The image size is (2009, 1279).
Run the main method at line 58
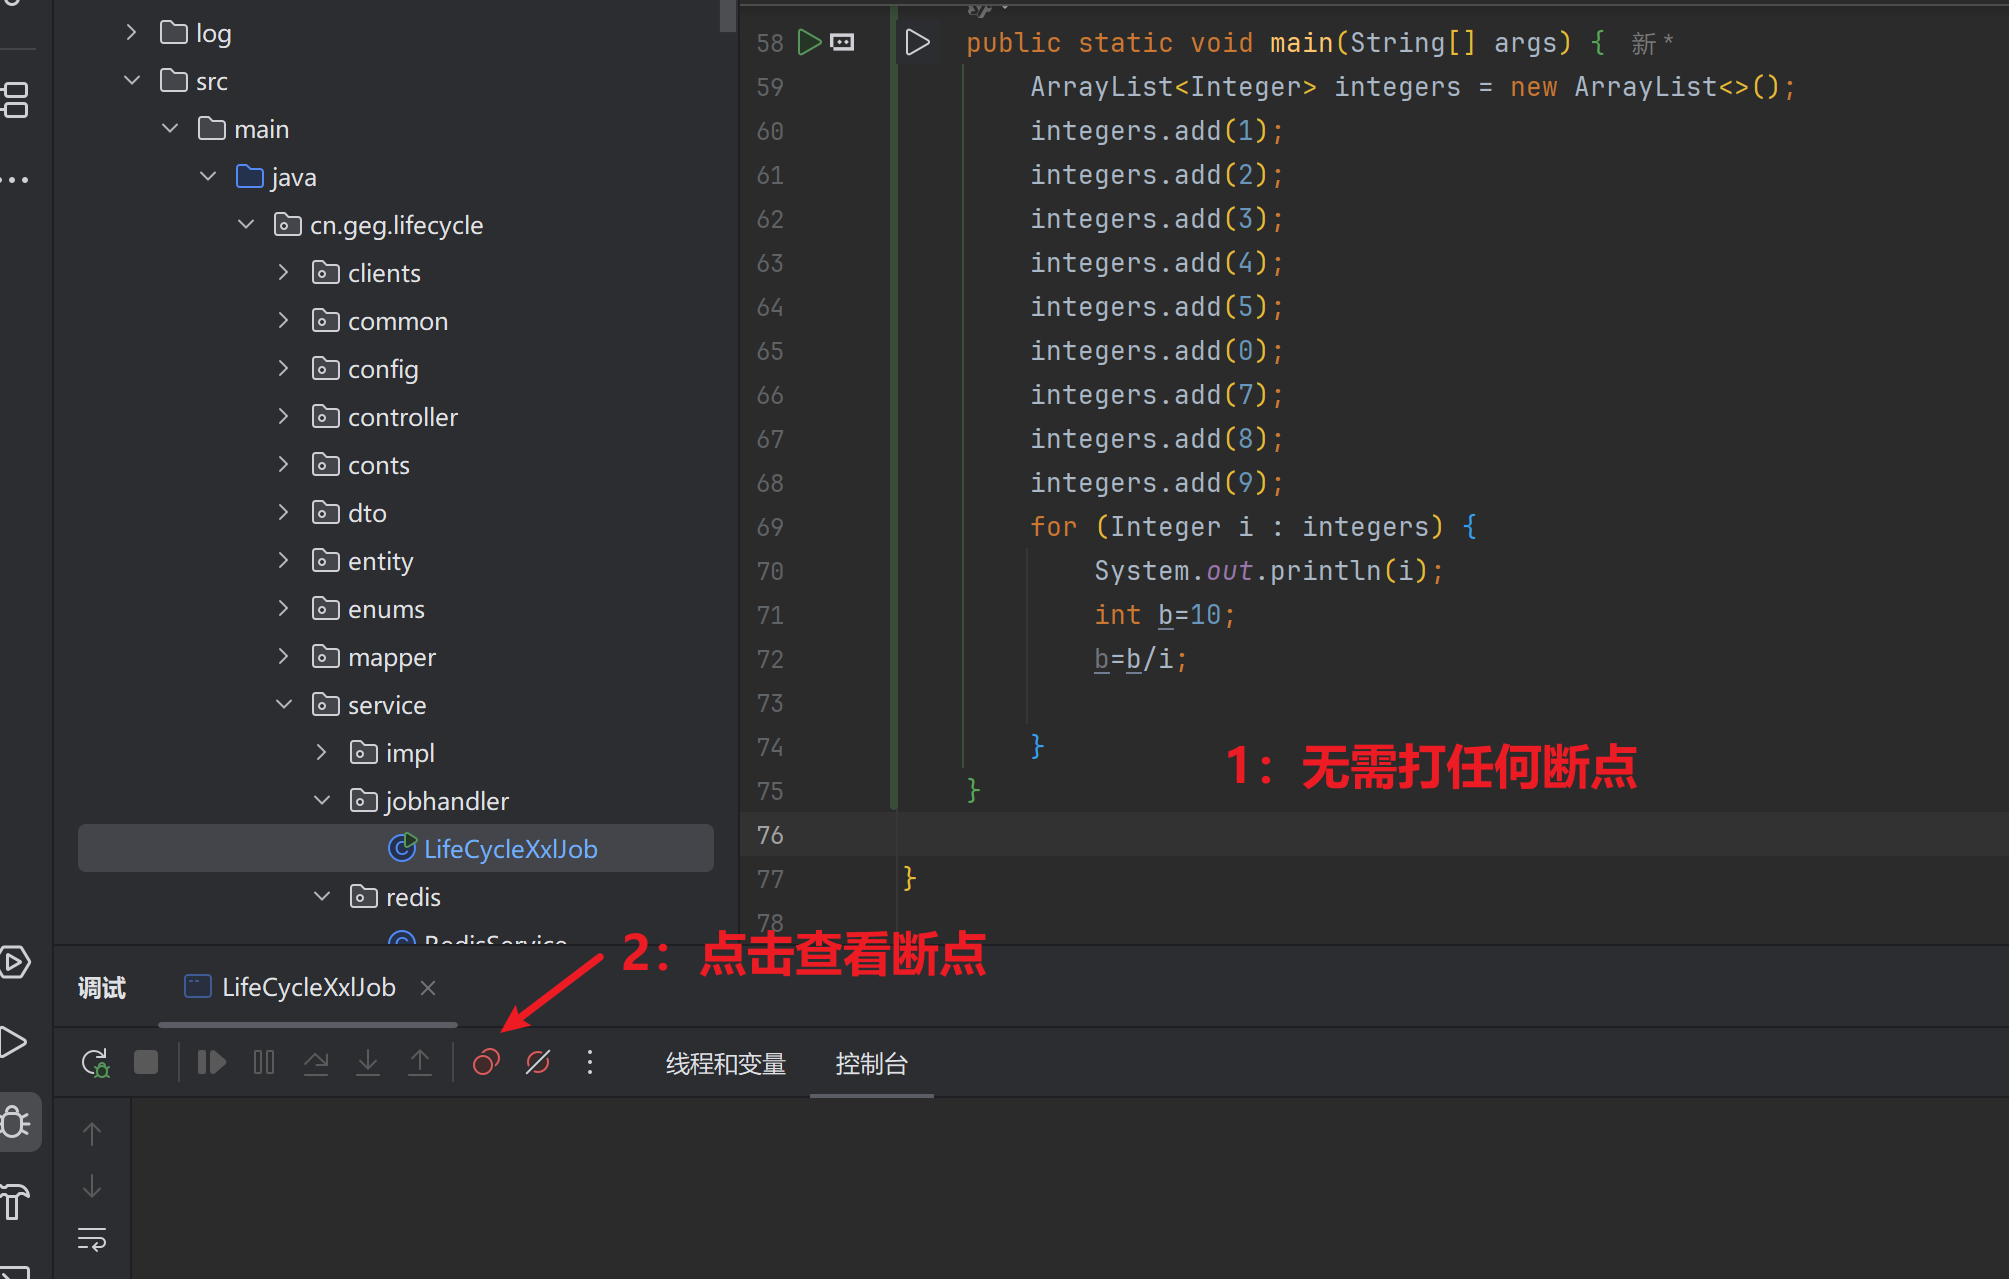[x=810, y=42]
